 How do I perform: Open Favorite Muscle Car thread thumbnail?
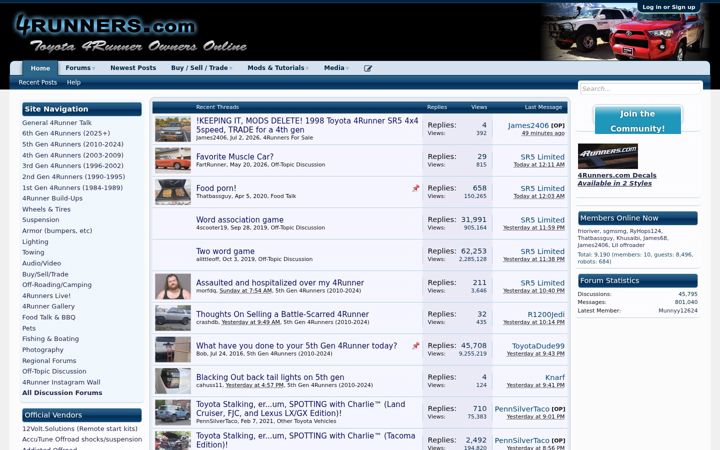(173, 160)
